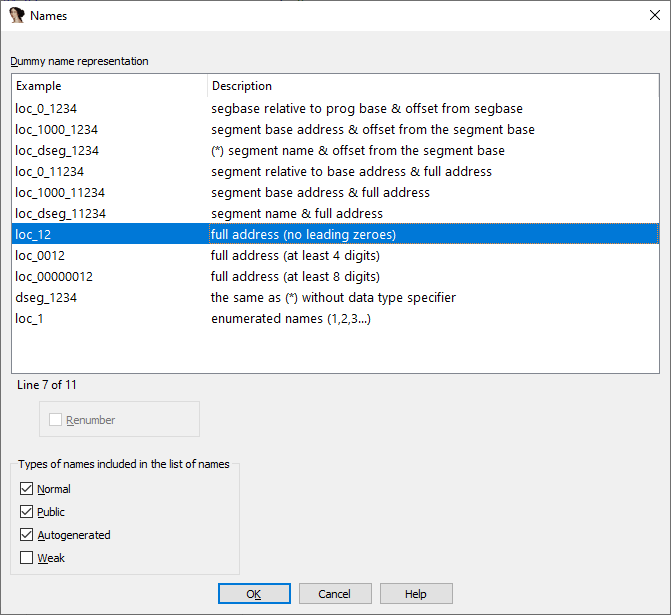
Task: Open Help for the Names dialog
Action: 416,594
